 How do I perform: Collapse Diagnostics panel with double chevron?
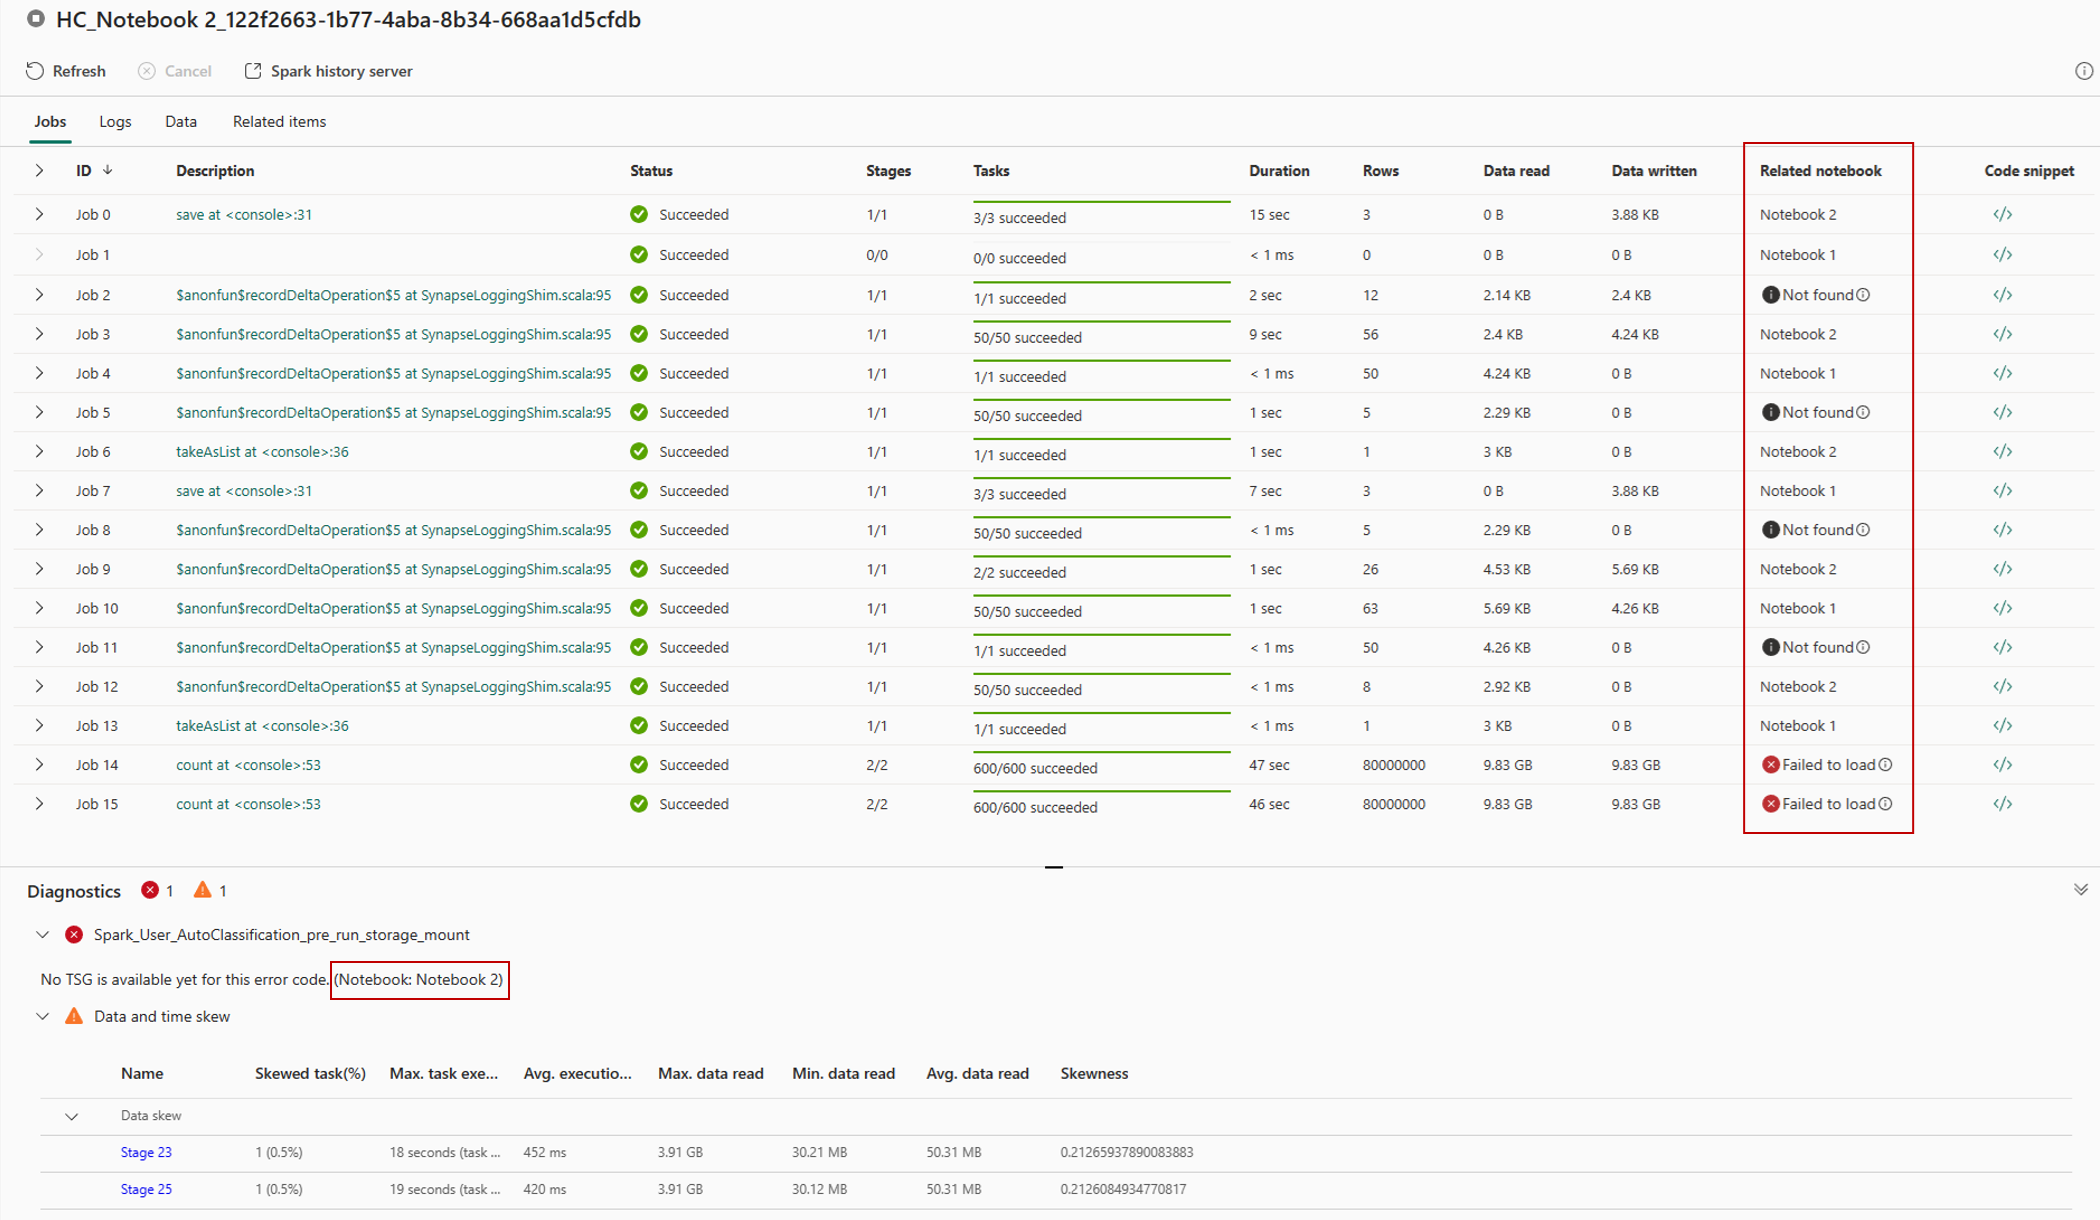tap(2080, 890)
